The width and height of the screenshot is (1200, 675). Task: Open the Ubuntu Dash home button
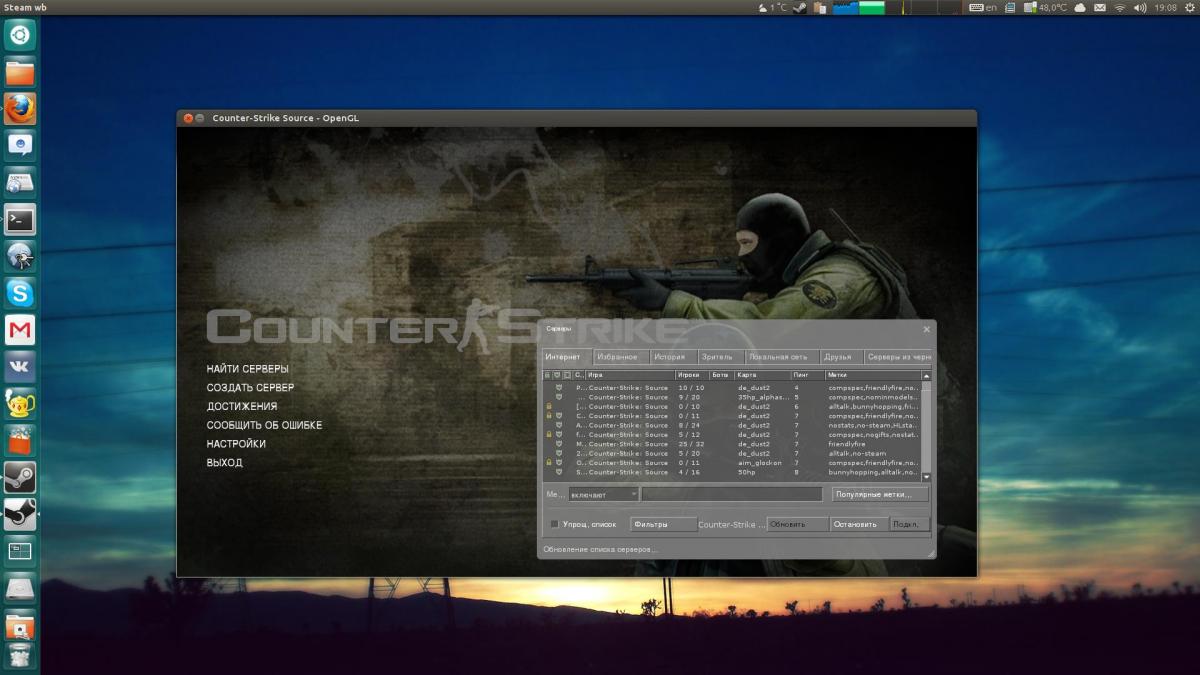pyautogui.click(x=20, y=36)
